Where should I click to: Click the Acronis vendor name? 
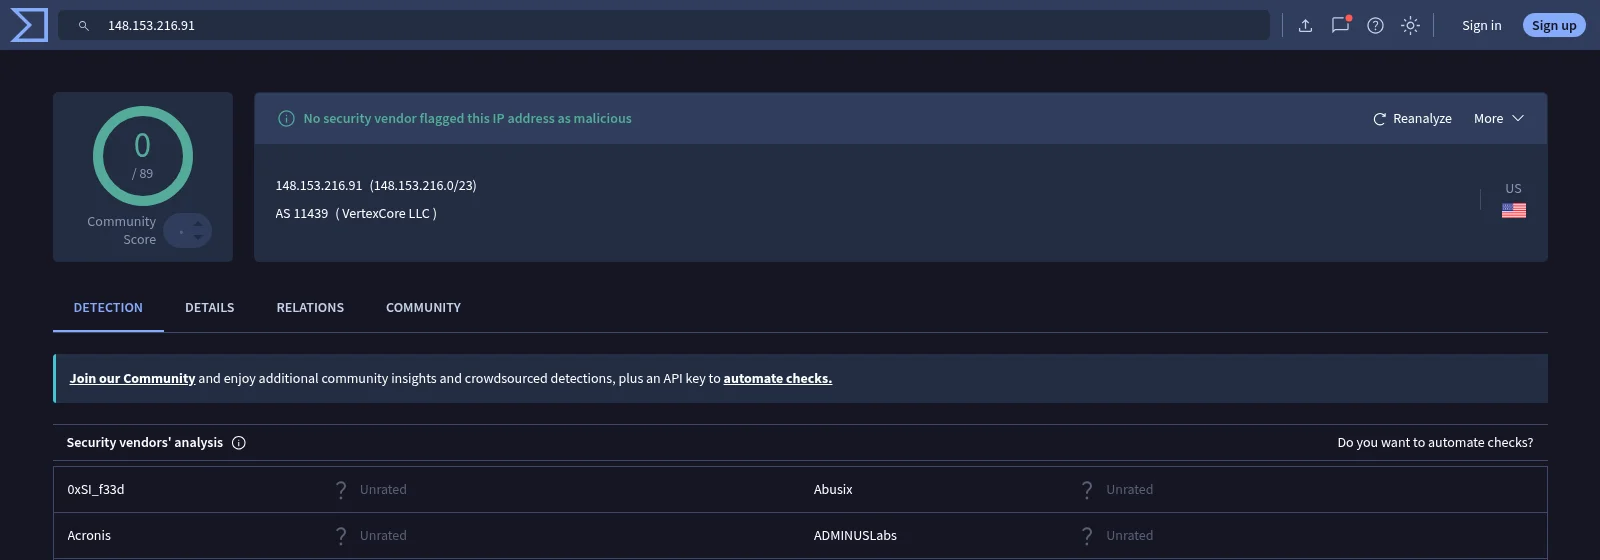(89, 535)
